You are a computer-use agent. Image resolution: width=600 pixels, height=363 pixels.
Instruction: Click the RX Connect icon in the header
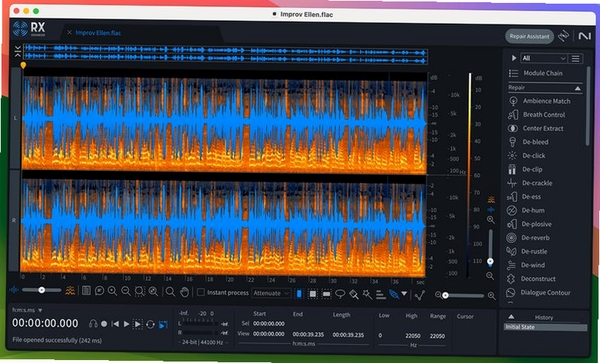point(564,36)
